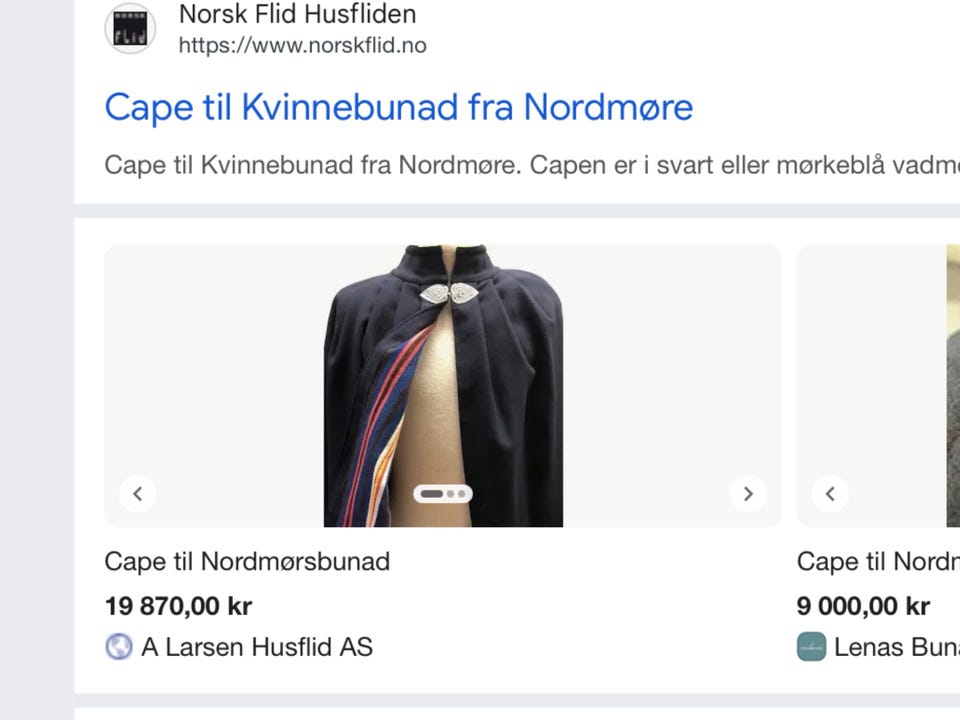The height and width of the screenshot is (720, 960).
Task: Click teal Lenas seller logo icon
Action: 811,647
